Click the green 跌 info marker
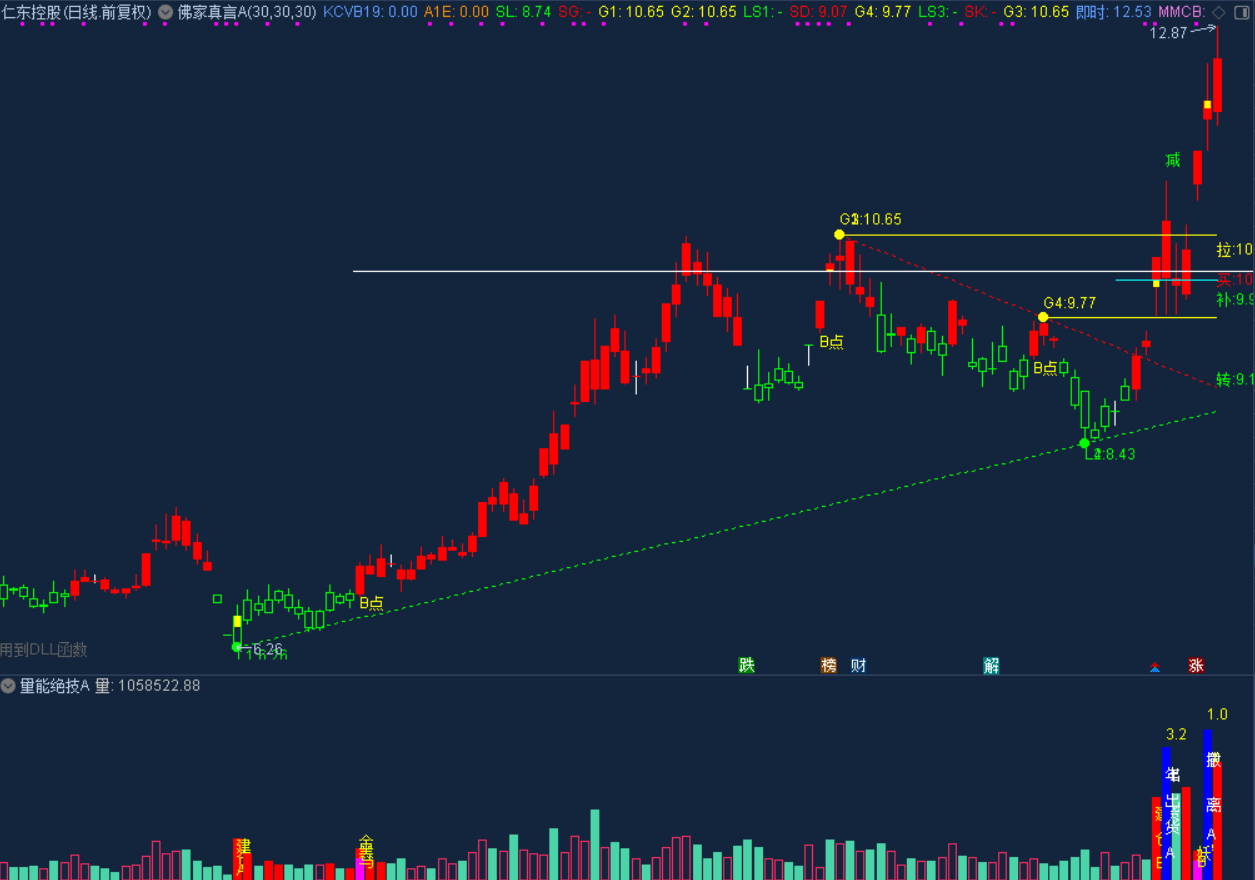This screenshot has width=1255, height=880. (746, 665)
